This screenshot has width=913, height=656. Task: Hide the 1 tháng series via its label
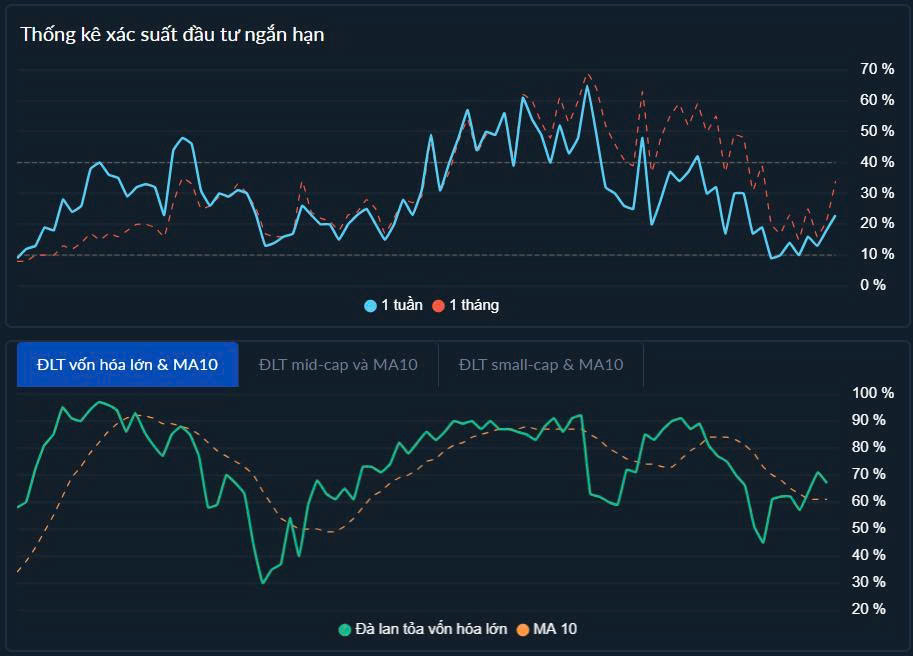pyautogui.click(x=474, y=305)
